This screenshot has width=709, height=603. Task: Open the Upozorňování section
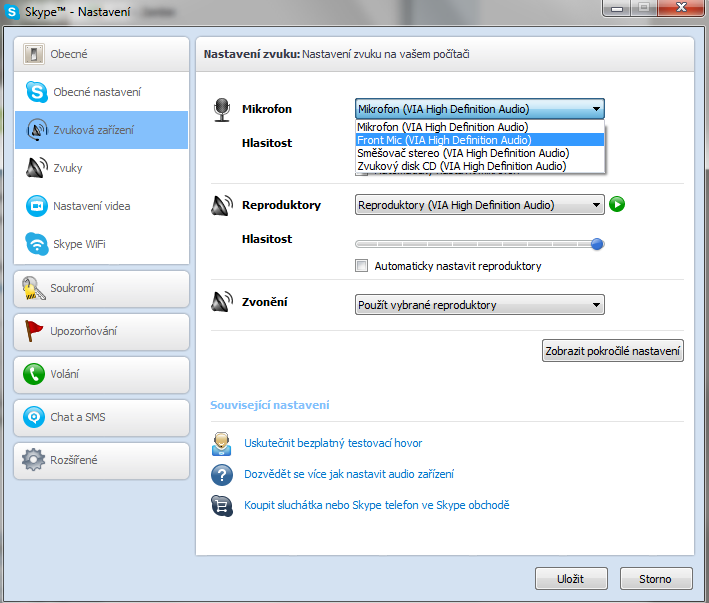click(x=101, y=332)
